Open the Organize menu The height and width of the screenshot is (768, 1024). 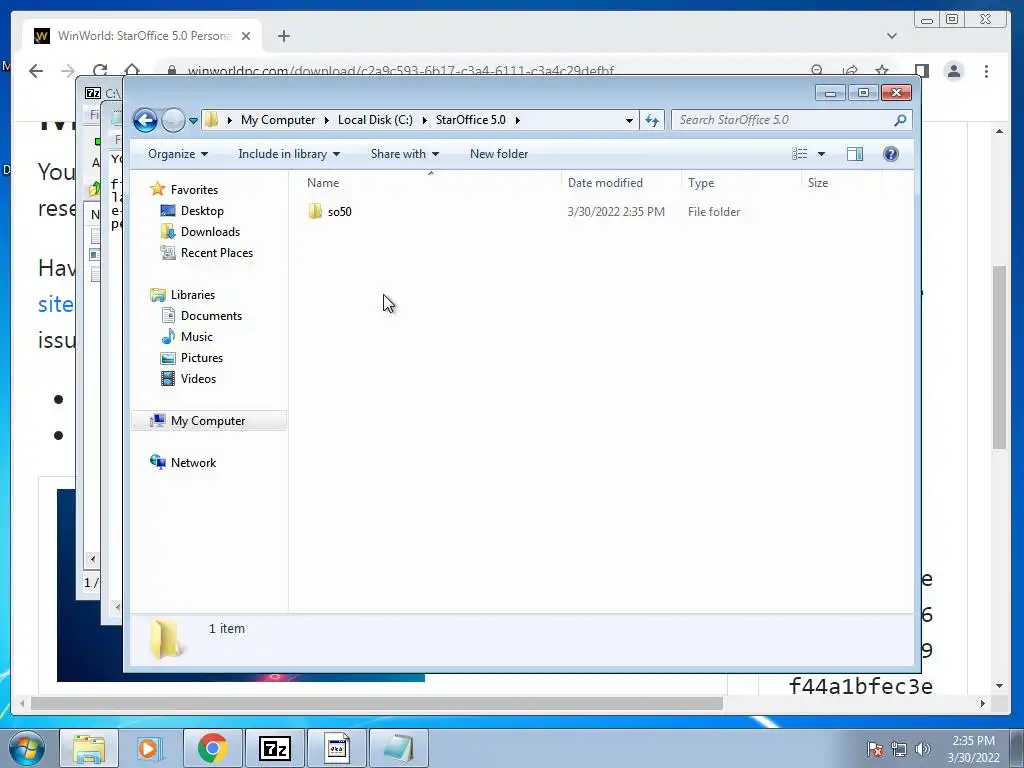point(178,154)
